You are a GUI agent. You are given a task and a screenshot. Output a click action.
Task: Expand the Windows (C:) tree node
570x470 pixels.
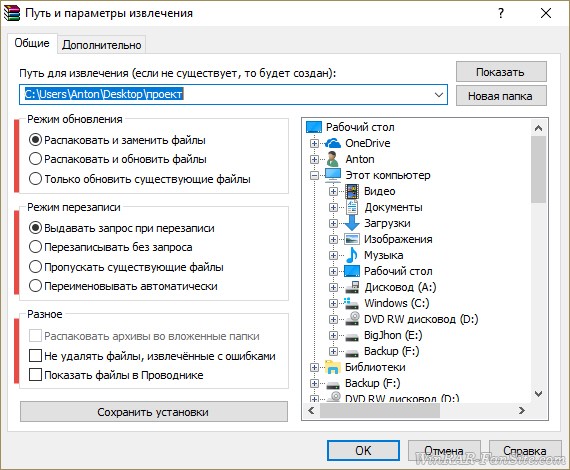pos(333,304)
